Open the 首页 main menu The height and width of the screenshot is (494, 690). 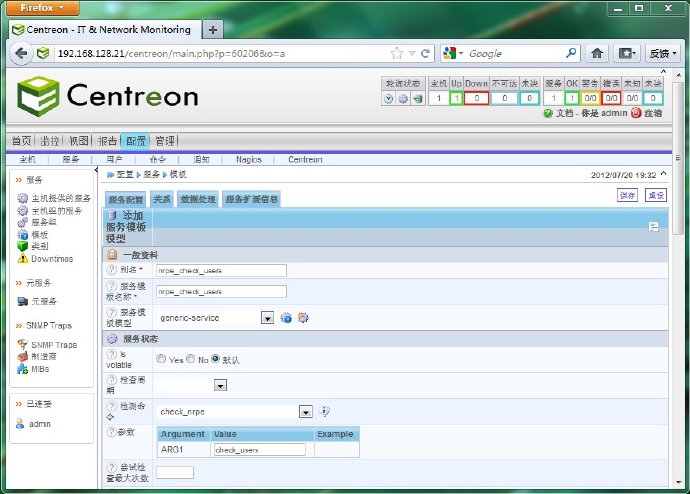[x=22, y=141]
